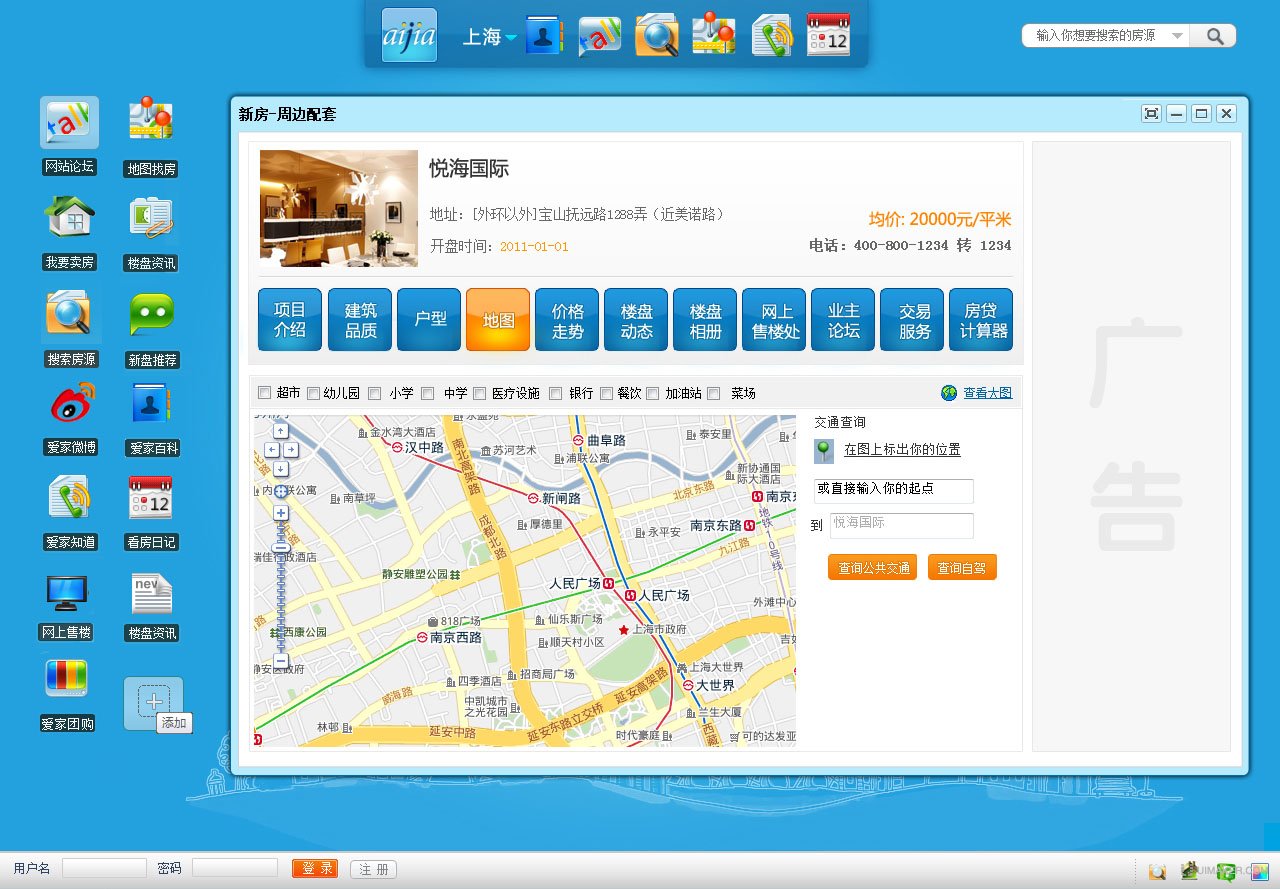Switch to 业主论坛 tab
Screen dimensions: 1280x889
pos(843,320)
